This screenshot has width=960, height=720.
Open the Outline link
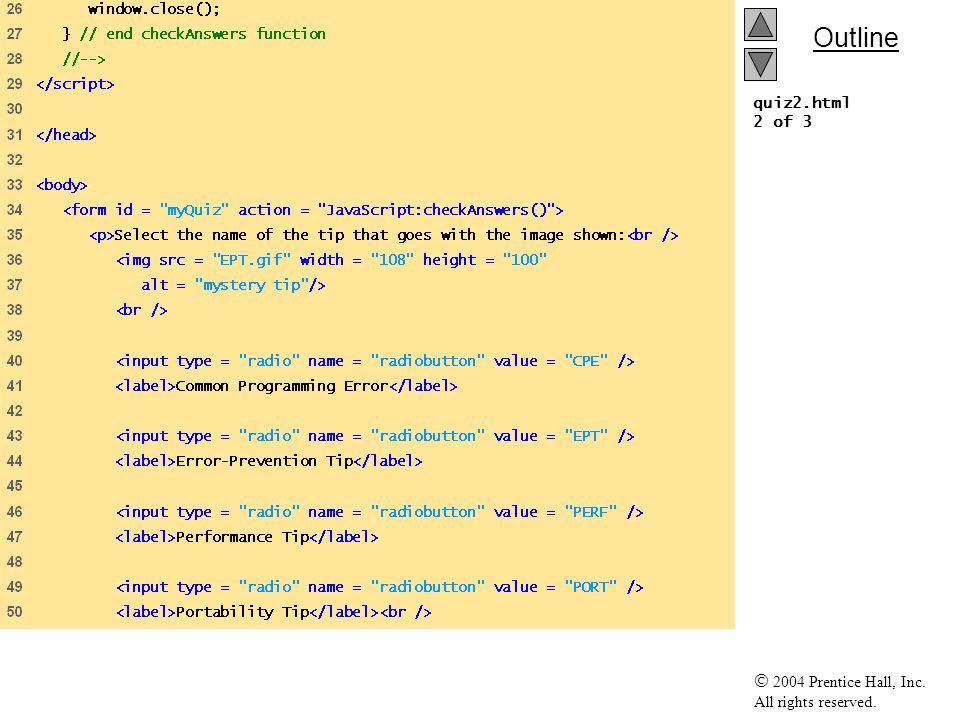point(855,38)
